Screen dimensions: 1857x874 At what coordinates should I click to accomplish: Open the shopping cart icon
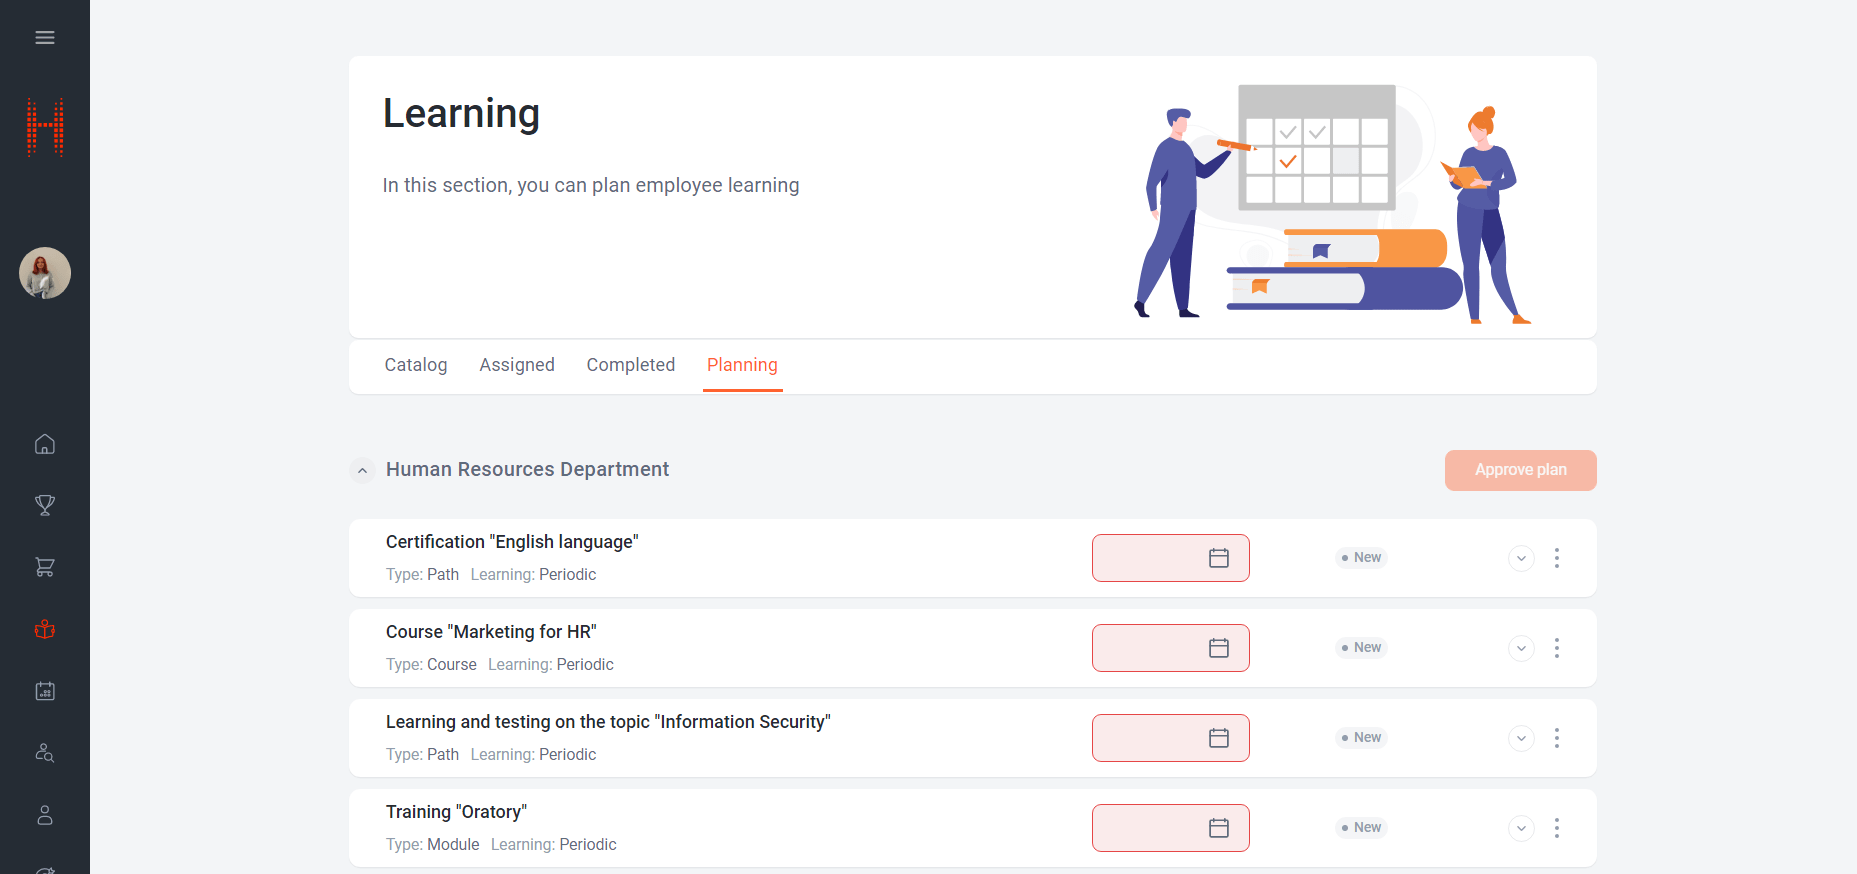click(45, 567)
